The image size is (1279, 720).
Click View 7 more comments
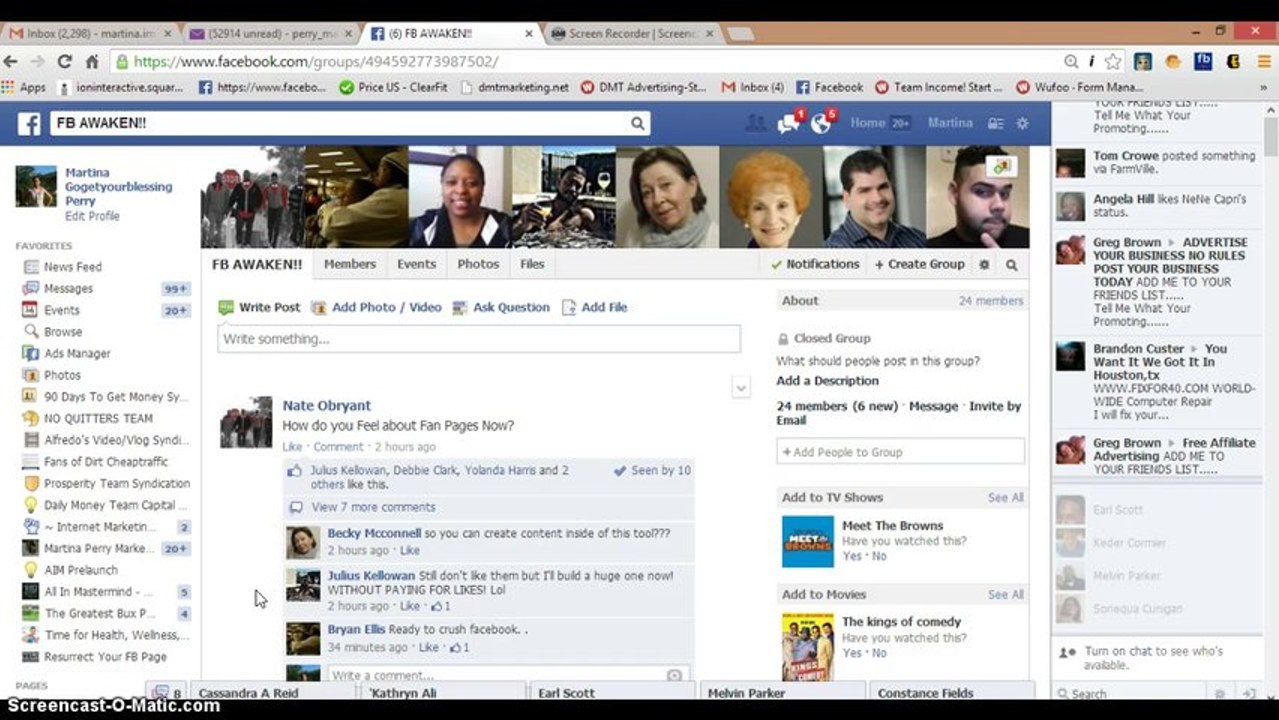373,507
